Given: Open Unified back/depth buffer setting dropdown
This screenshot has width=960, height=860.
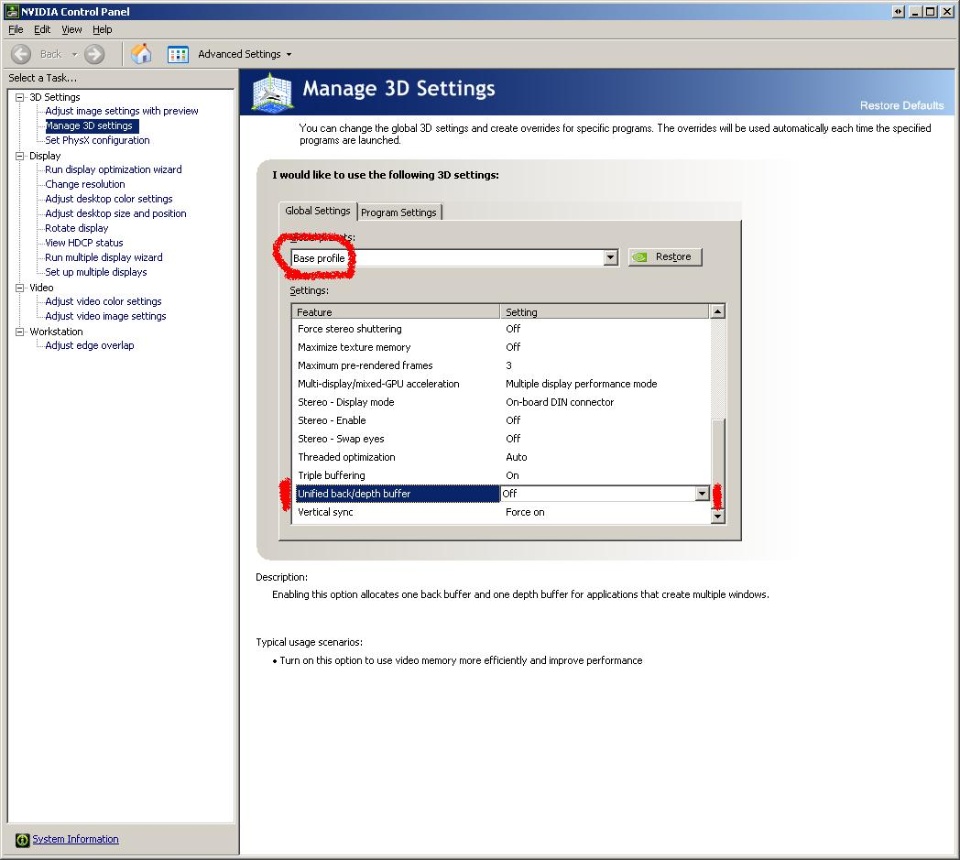Looking at the screenshot, I should 702,493.
